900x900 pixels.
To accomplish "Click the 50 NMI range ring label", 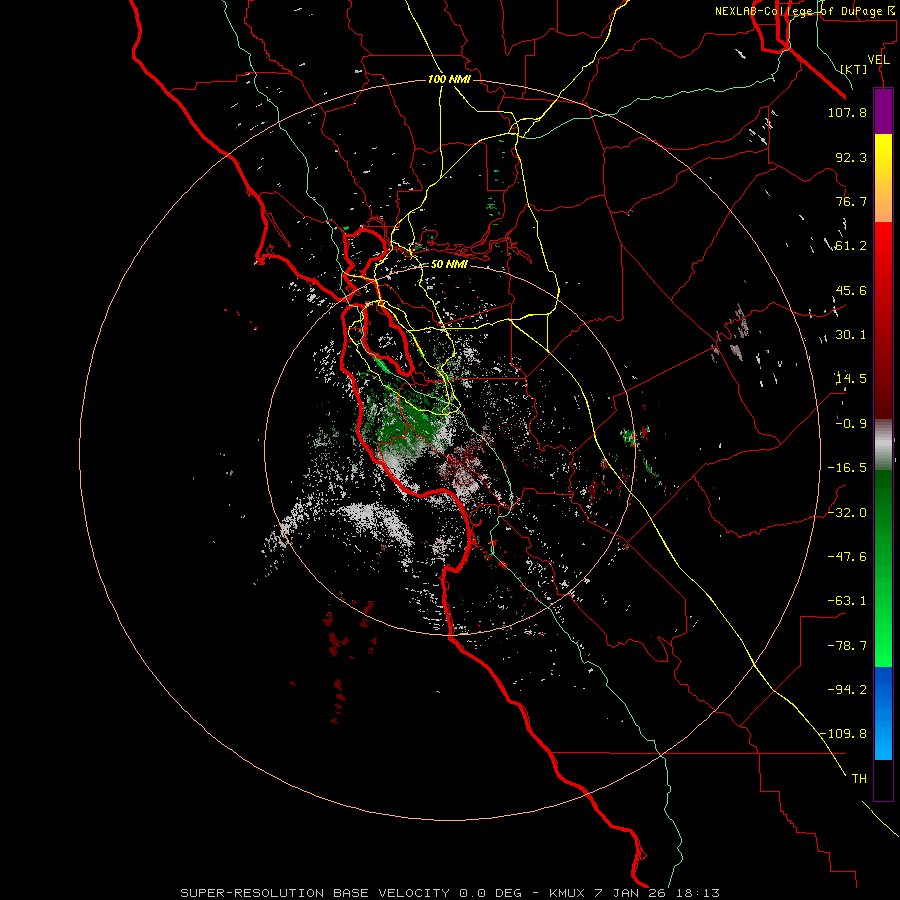I will (x=449, y=265).
